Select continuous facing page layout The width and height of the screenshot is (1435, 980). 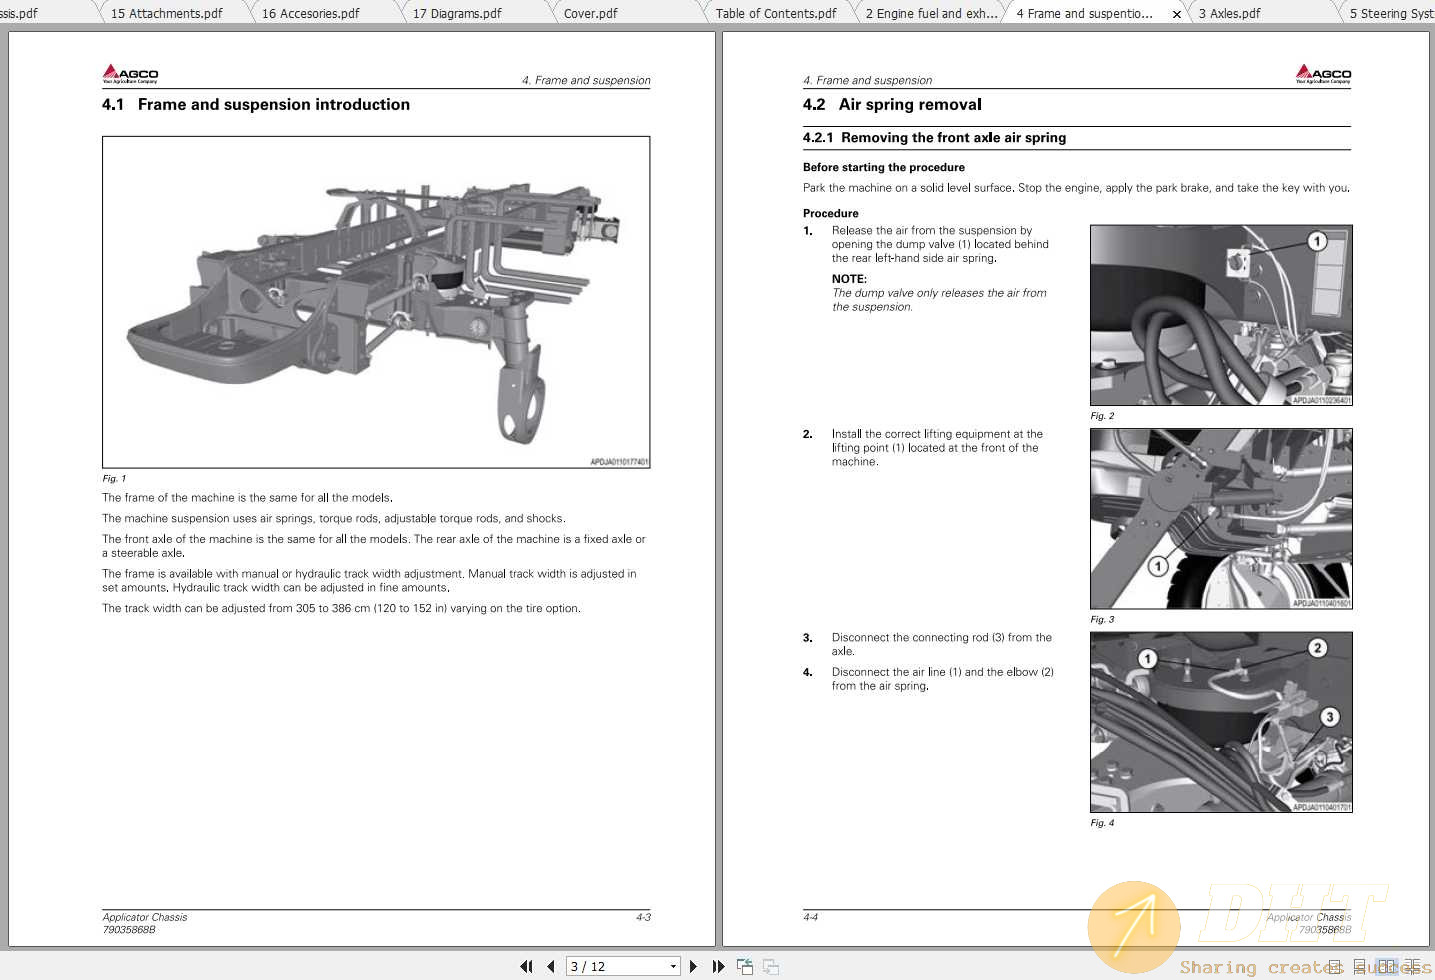pos(1412,966)
